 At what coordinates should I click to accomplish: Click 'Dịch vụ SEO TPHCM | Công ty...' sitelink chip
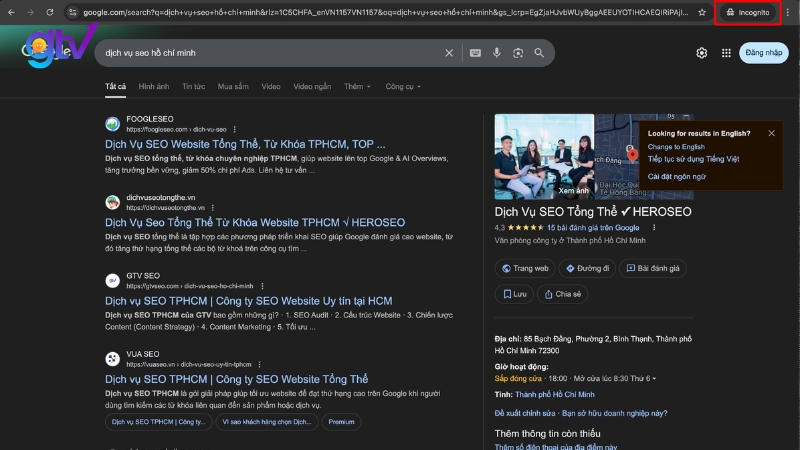pos(158,422)
